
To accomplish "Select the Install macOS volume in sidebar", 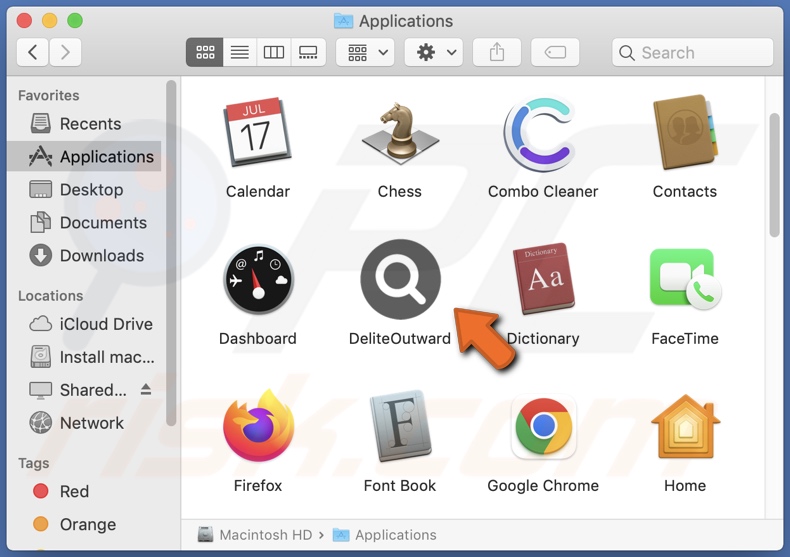I will click(x=84, y=357).
